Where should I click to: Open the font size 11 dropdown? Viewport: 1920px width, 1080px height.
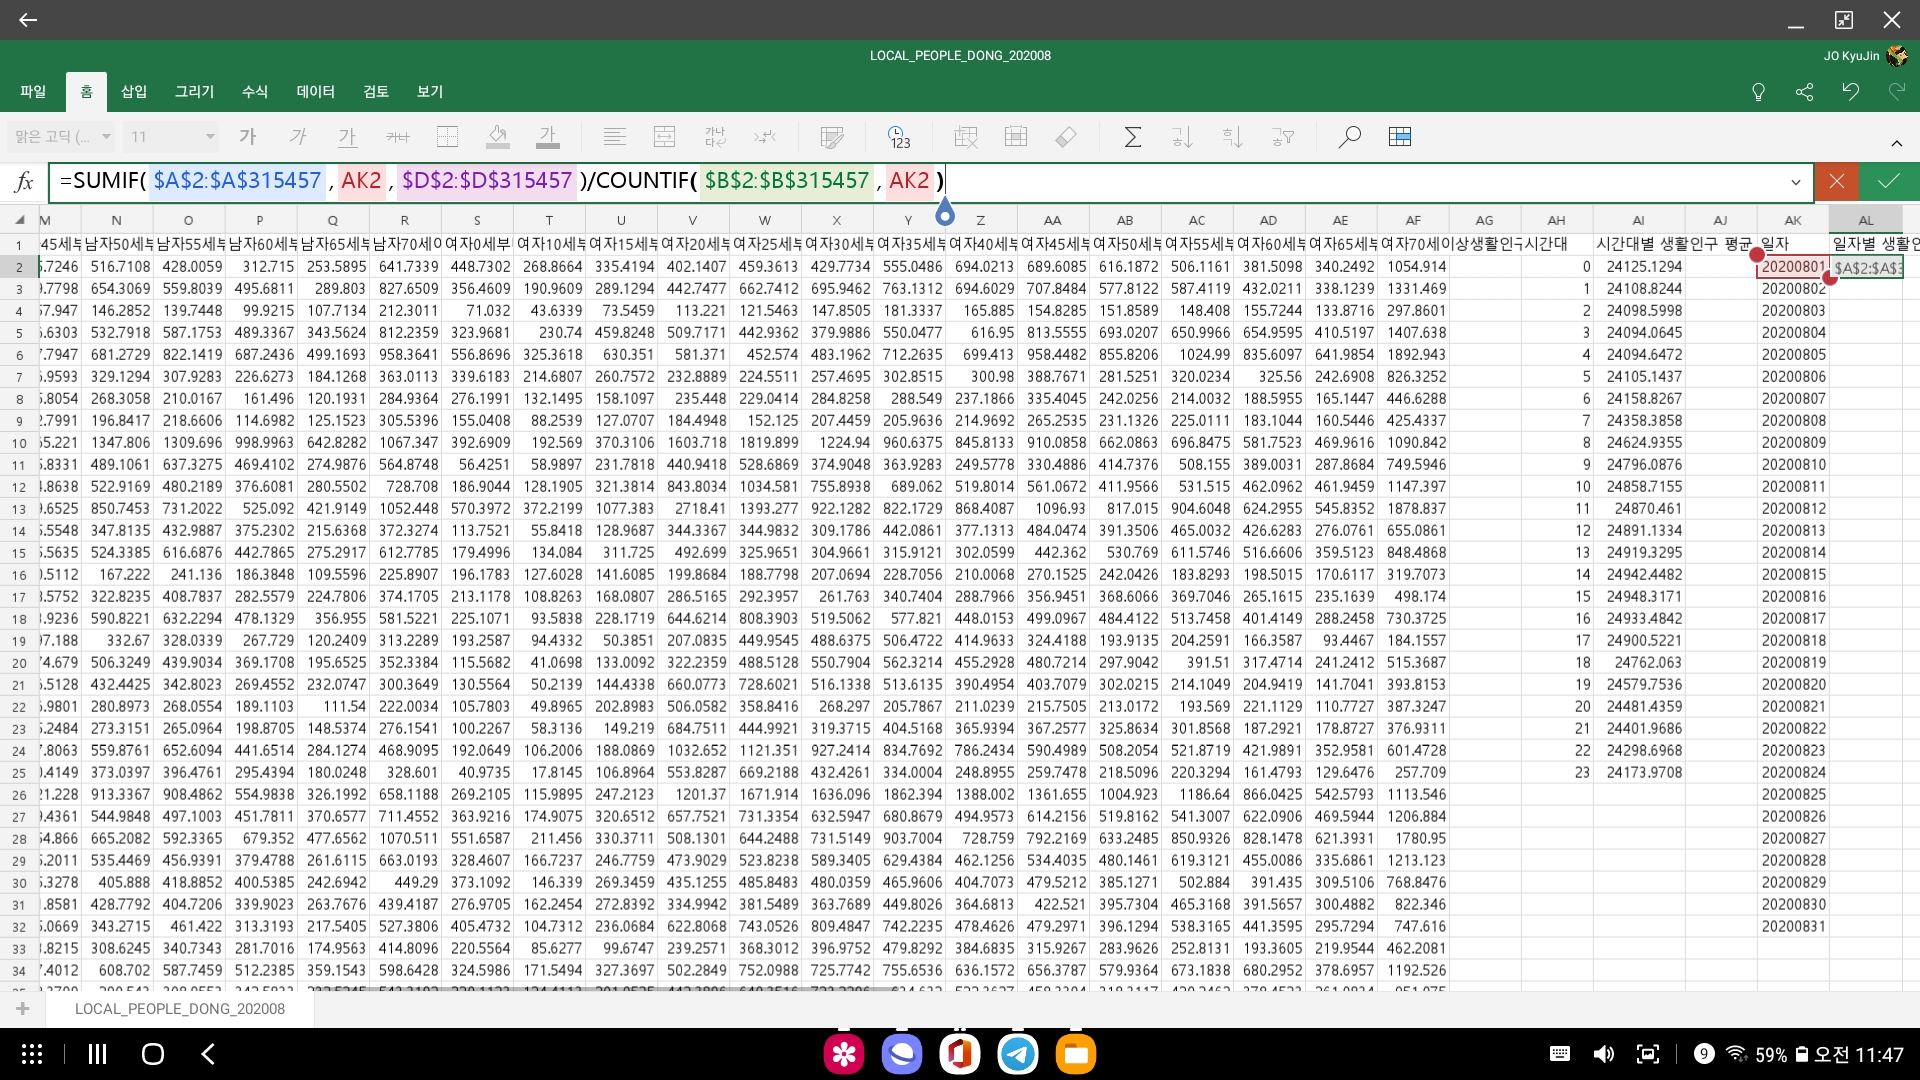[172, 137]
